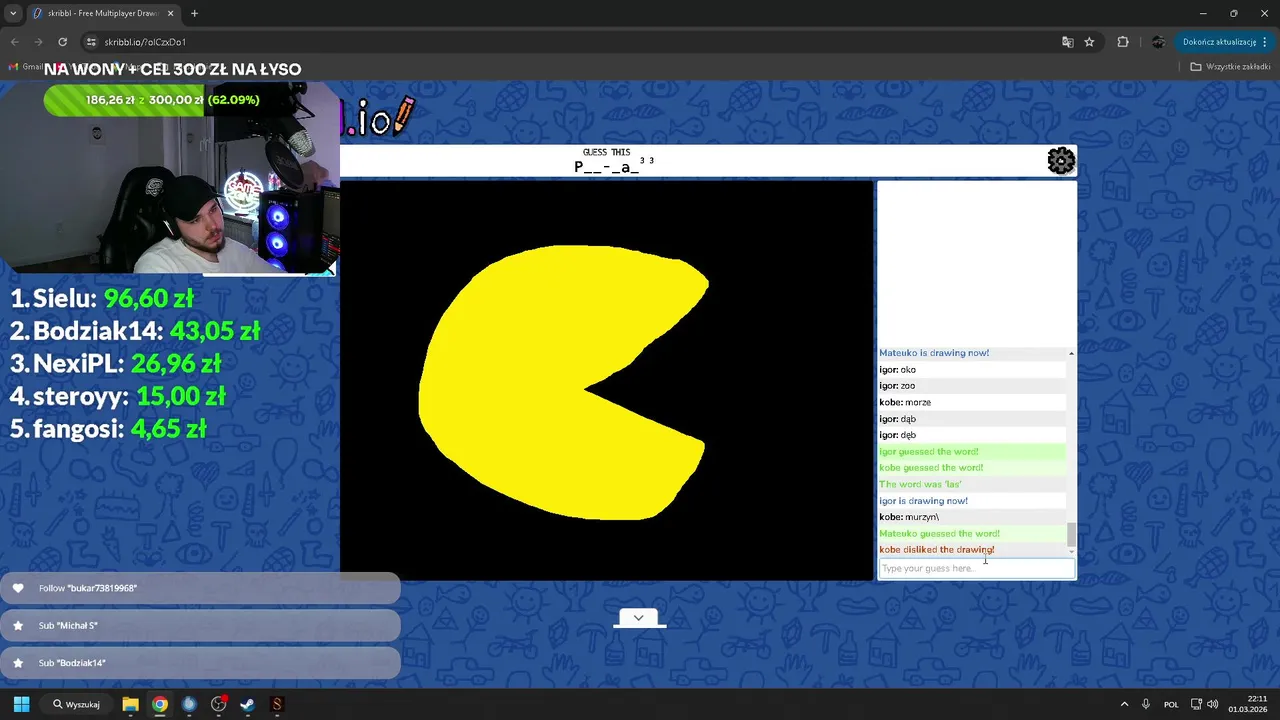Click donor Bodziak14 43,05 zł entry

click(x=135, y=331)
